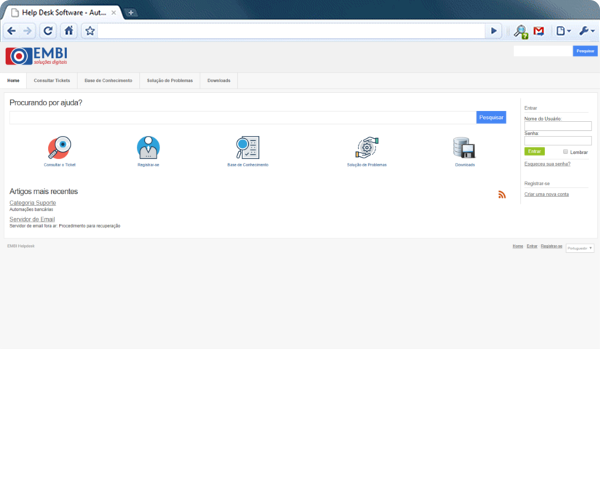This screenshot has width=600, height=490.
Task: Click the browser home button
Action: coord(69,31)
